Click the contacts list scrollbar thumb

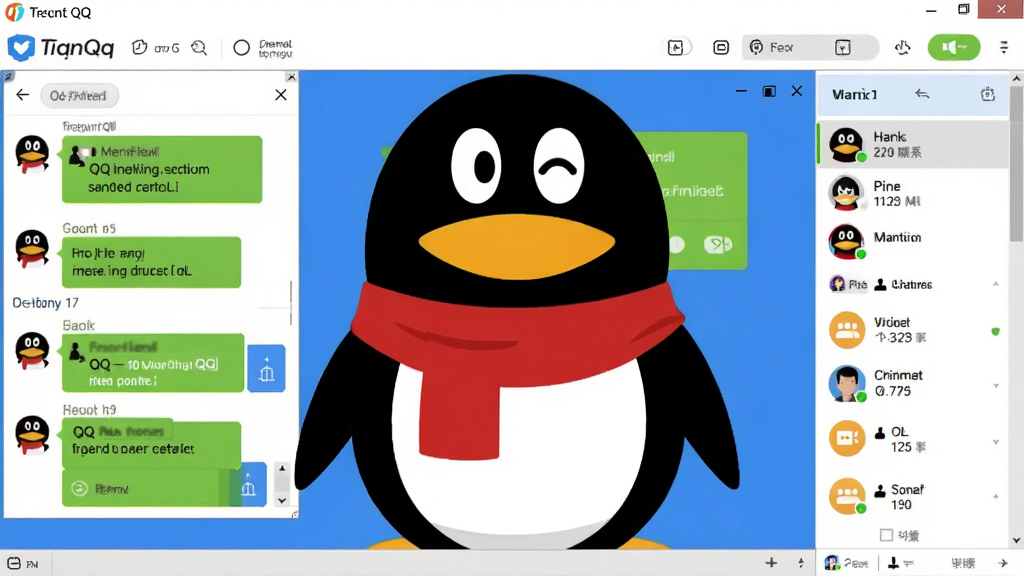pyautogui.click(x=1016, y=163)
